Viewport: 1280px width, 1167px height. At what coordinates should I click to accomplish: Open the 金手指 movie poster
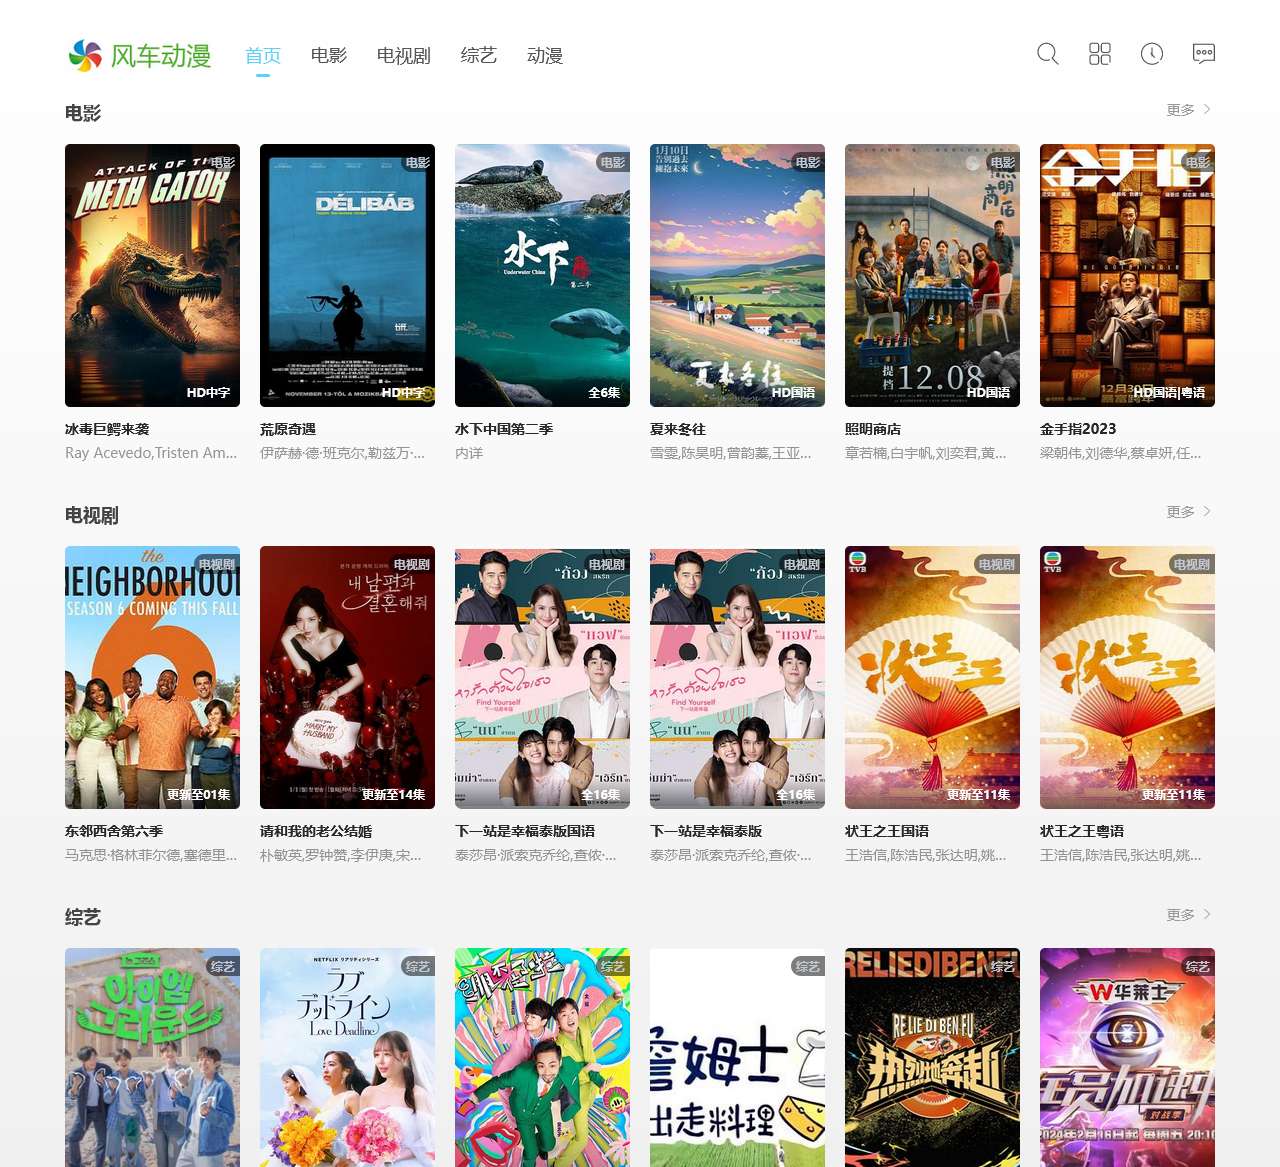tap(1127, 275)
